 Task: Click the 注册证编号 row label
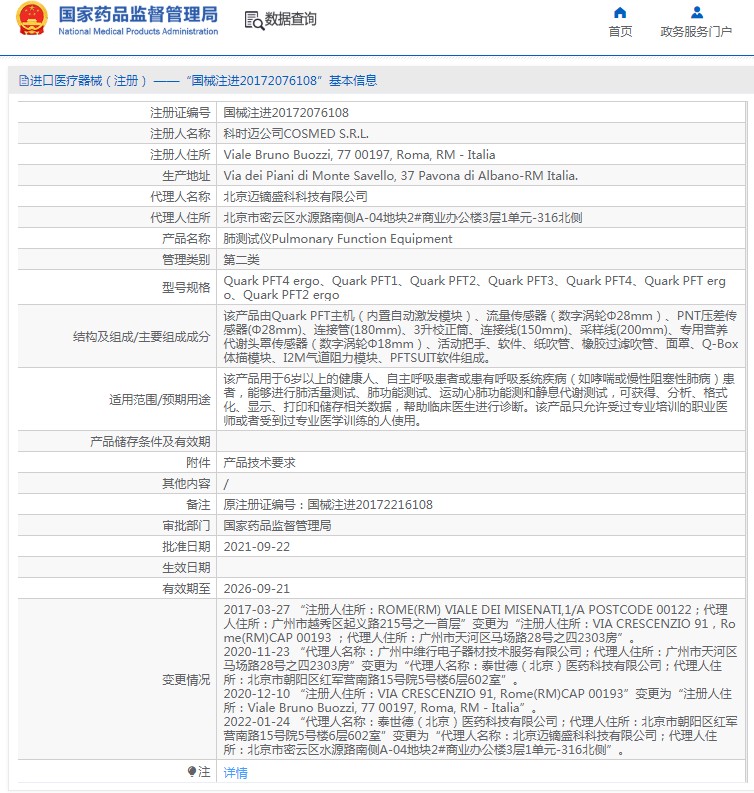click(x=180, y=112)
